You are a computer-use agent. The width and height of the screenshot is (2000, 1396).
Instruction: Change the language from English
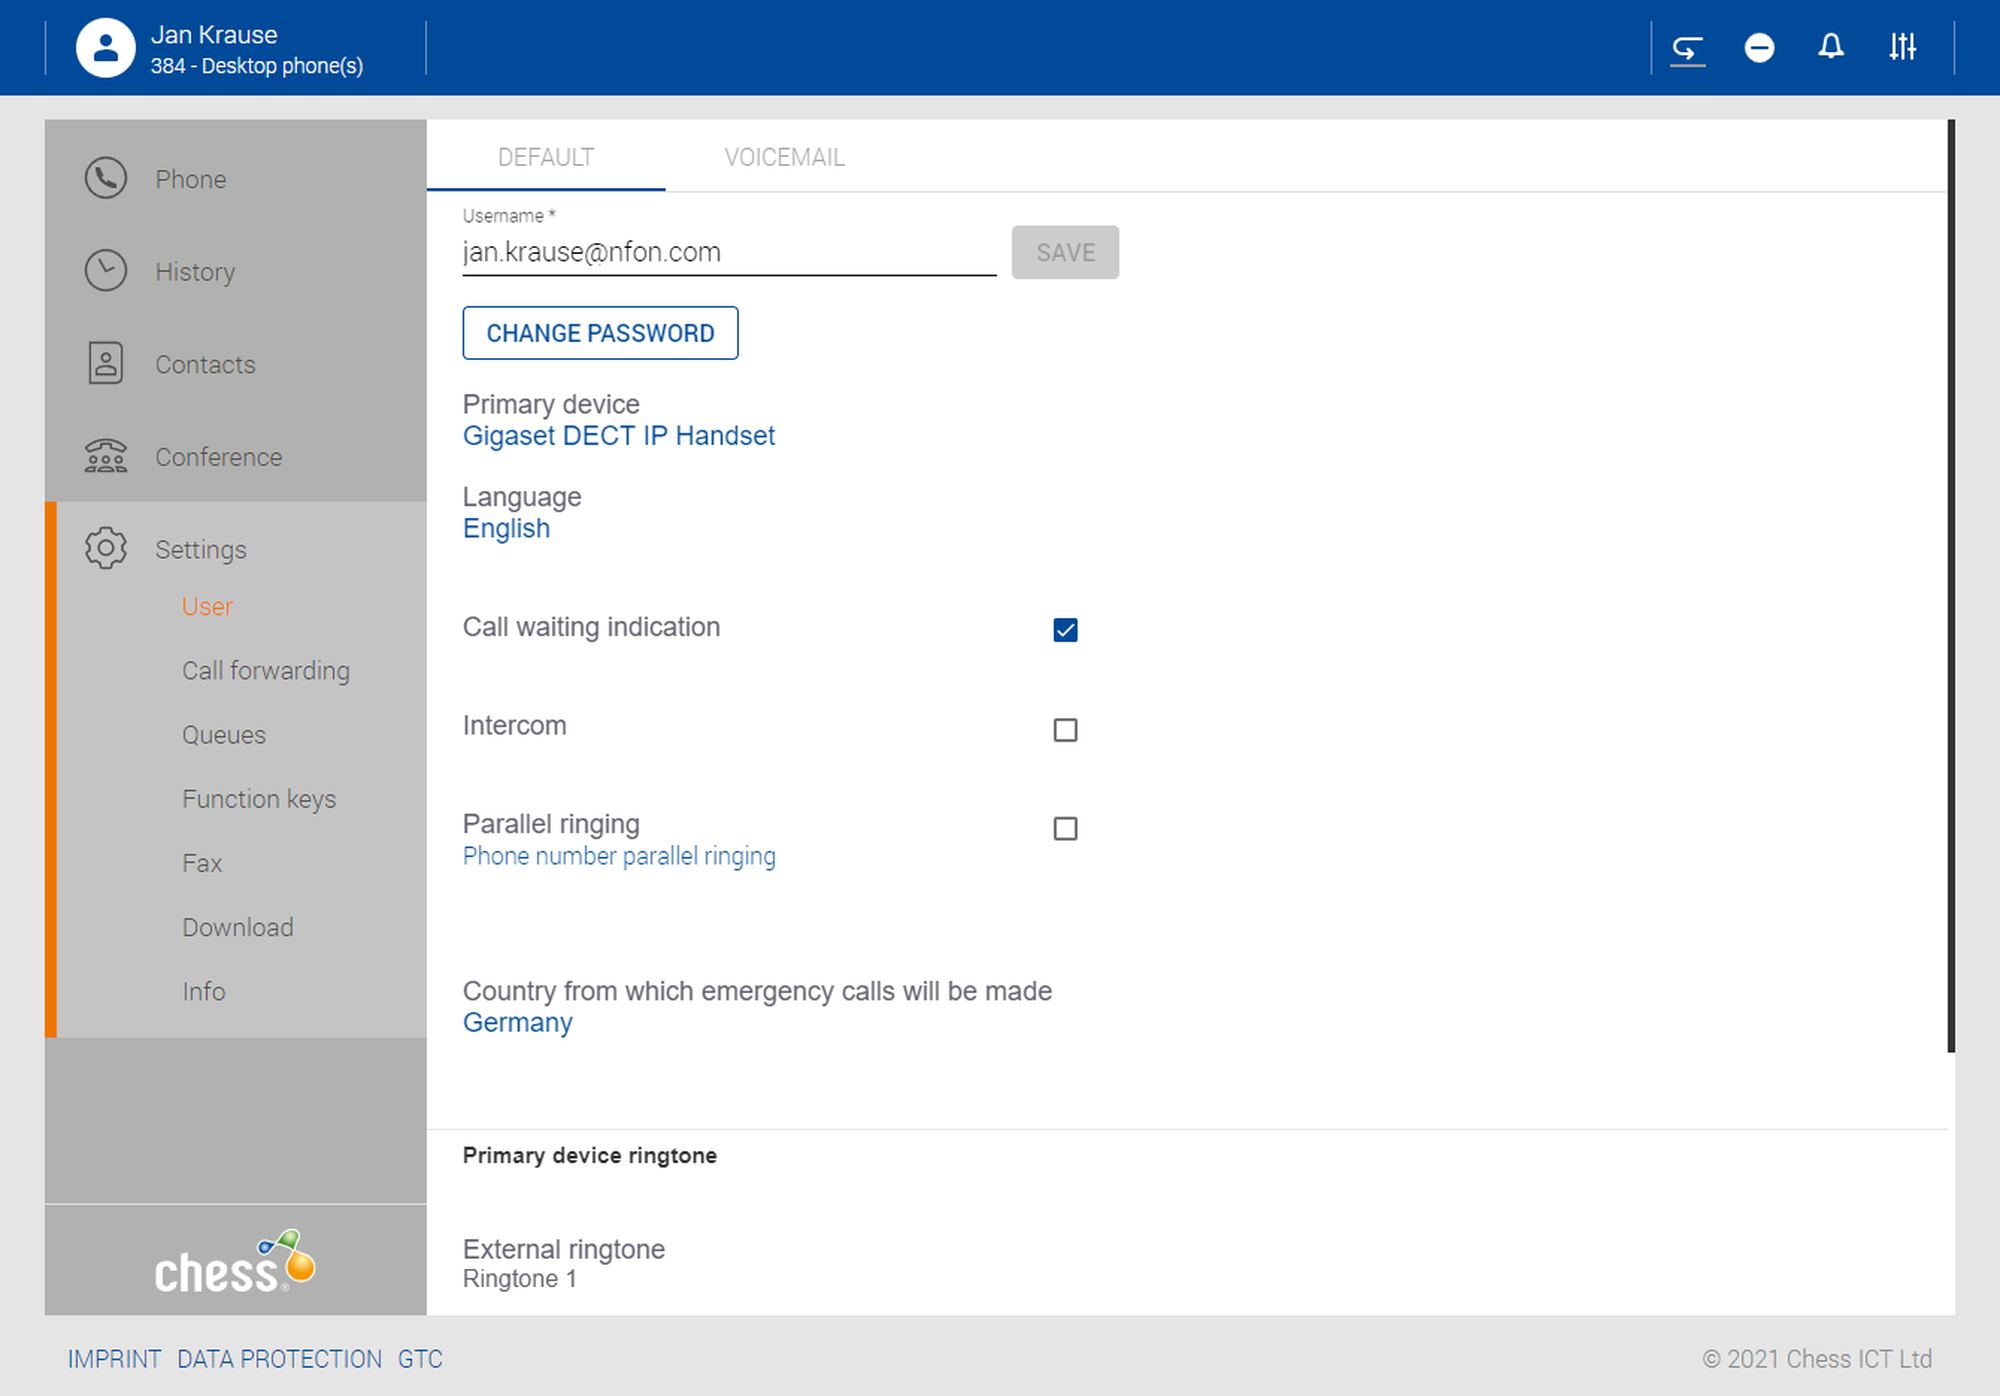point(506,529)
